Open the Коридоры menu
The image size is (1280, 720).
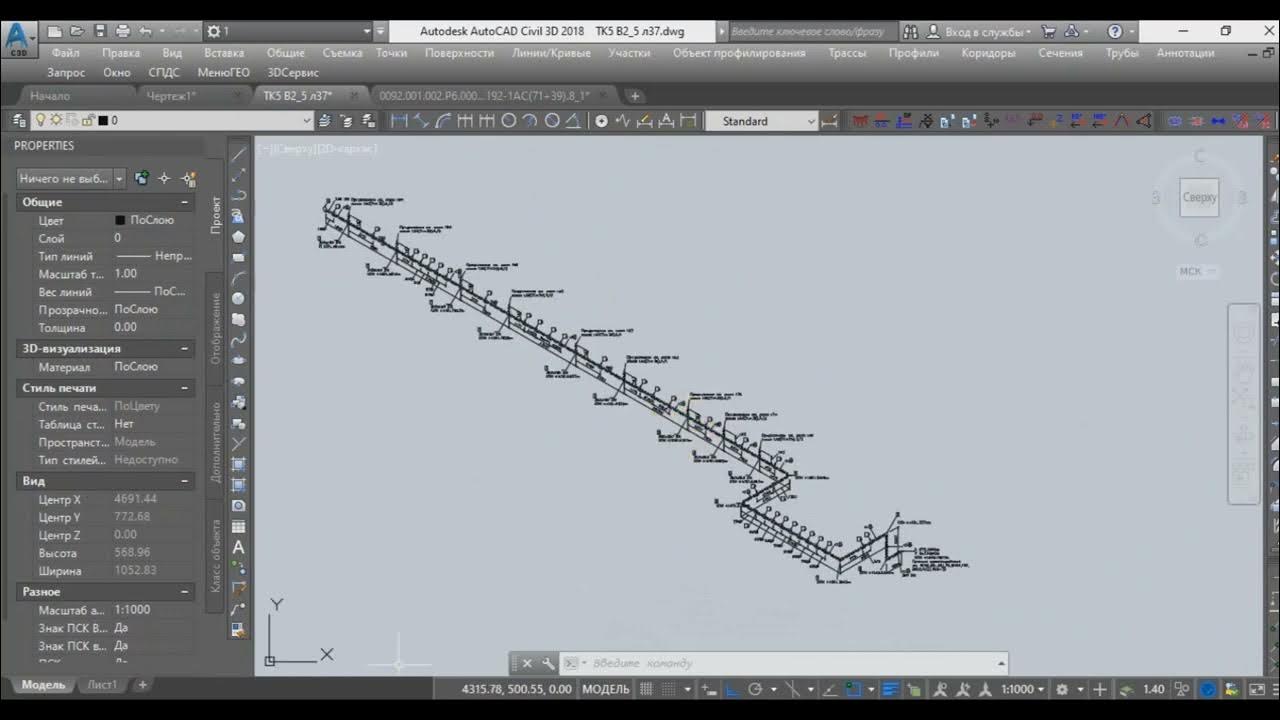(988, 53)
